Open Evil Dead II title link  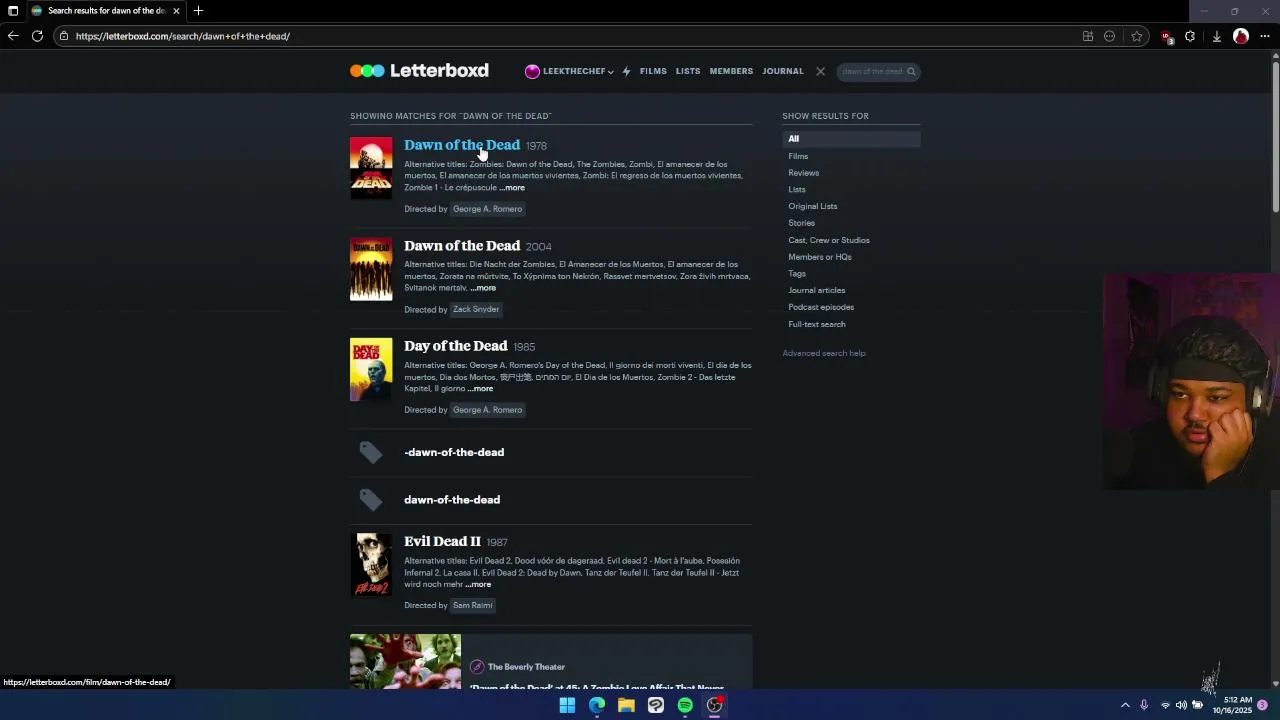(x=442, y=542)
